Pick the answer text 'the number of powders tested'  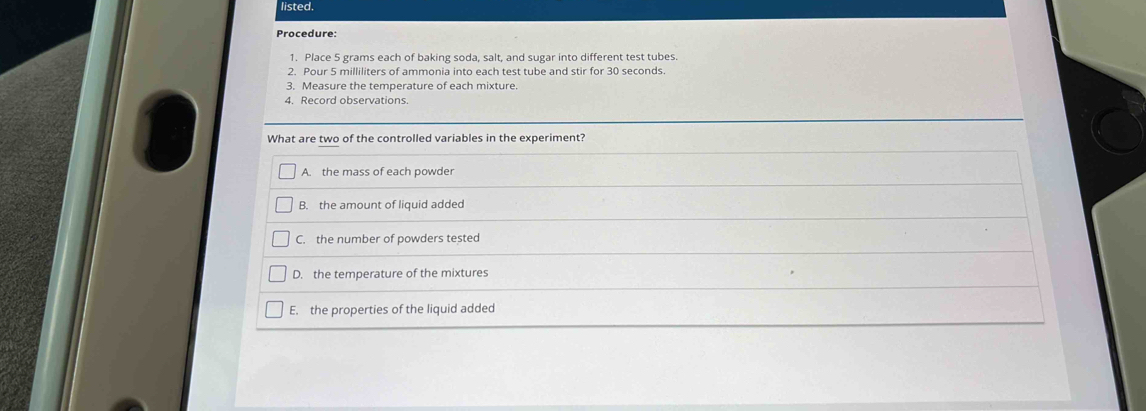(397, 239)
